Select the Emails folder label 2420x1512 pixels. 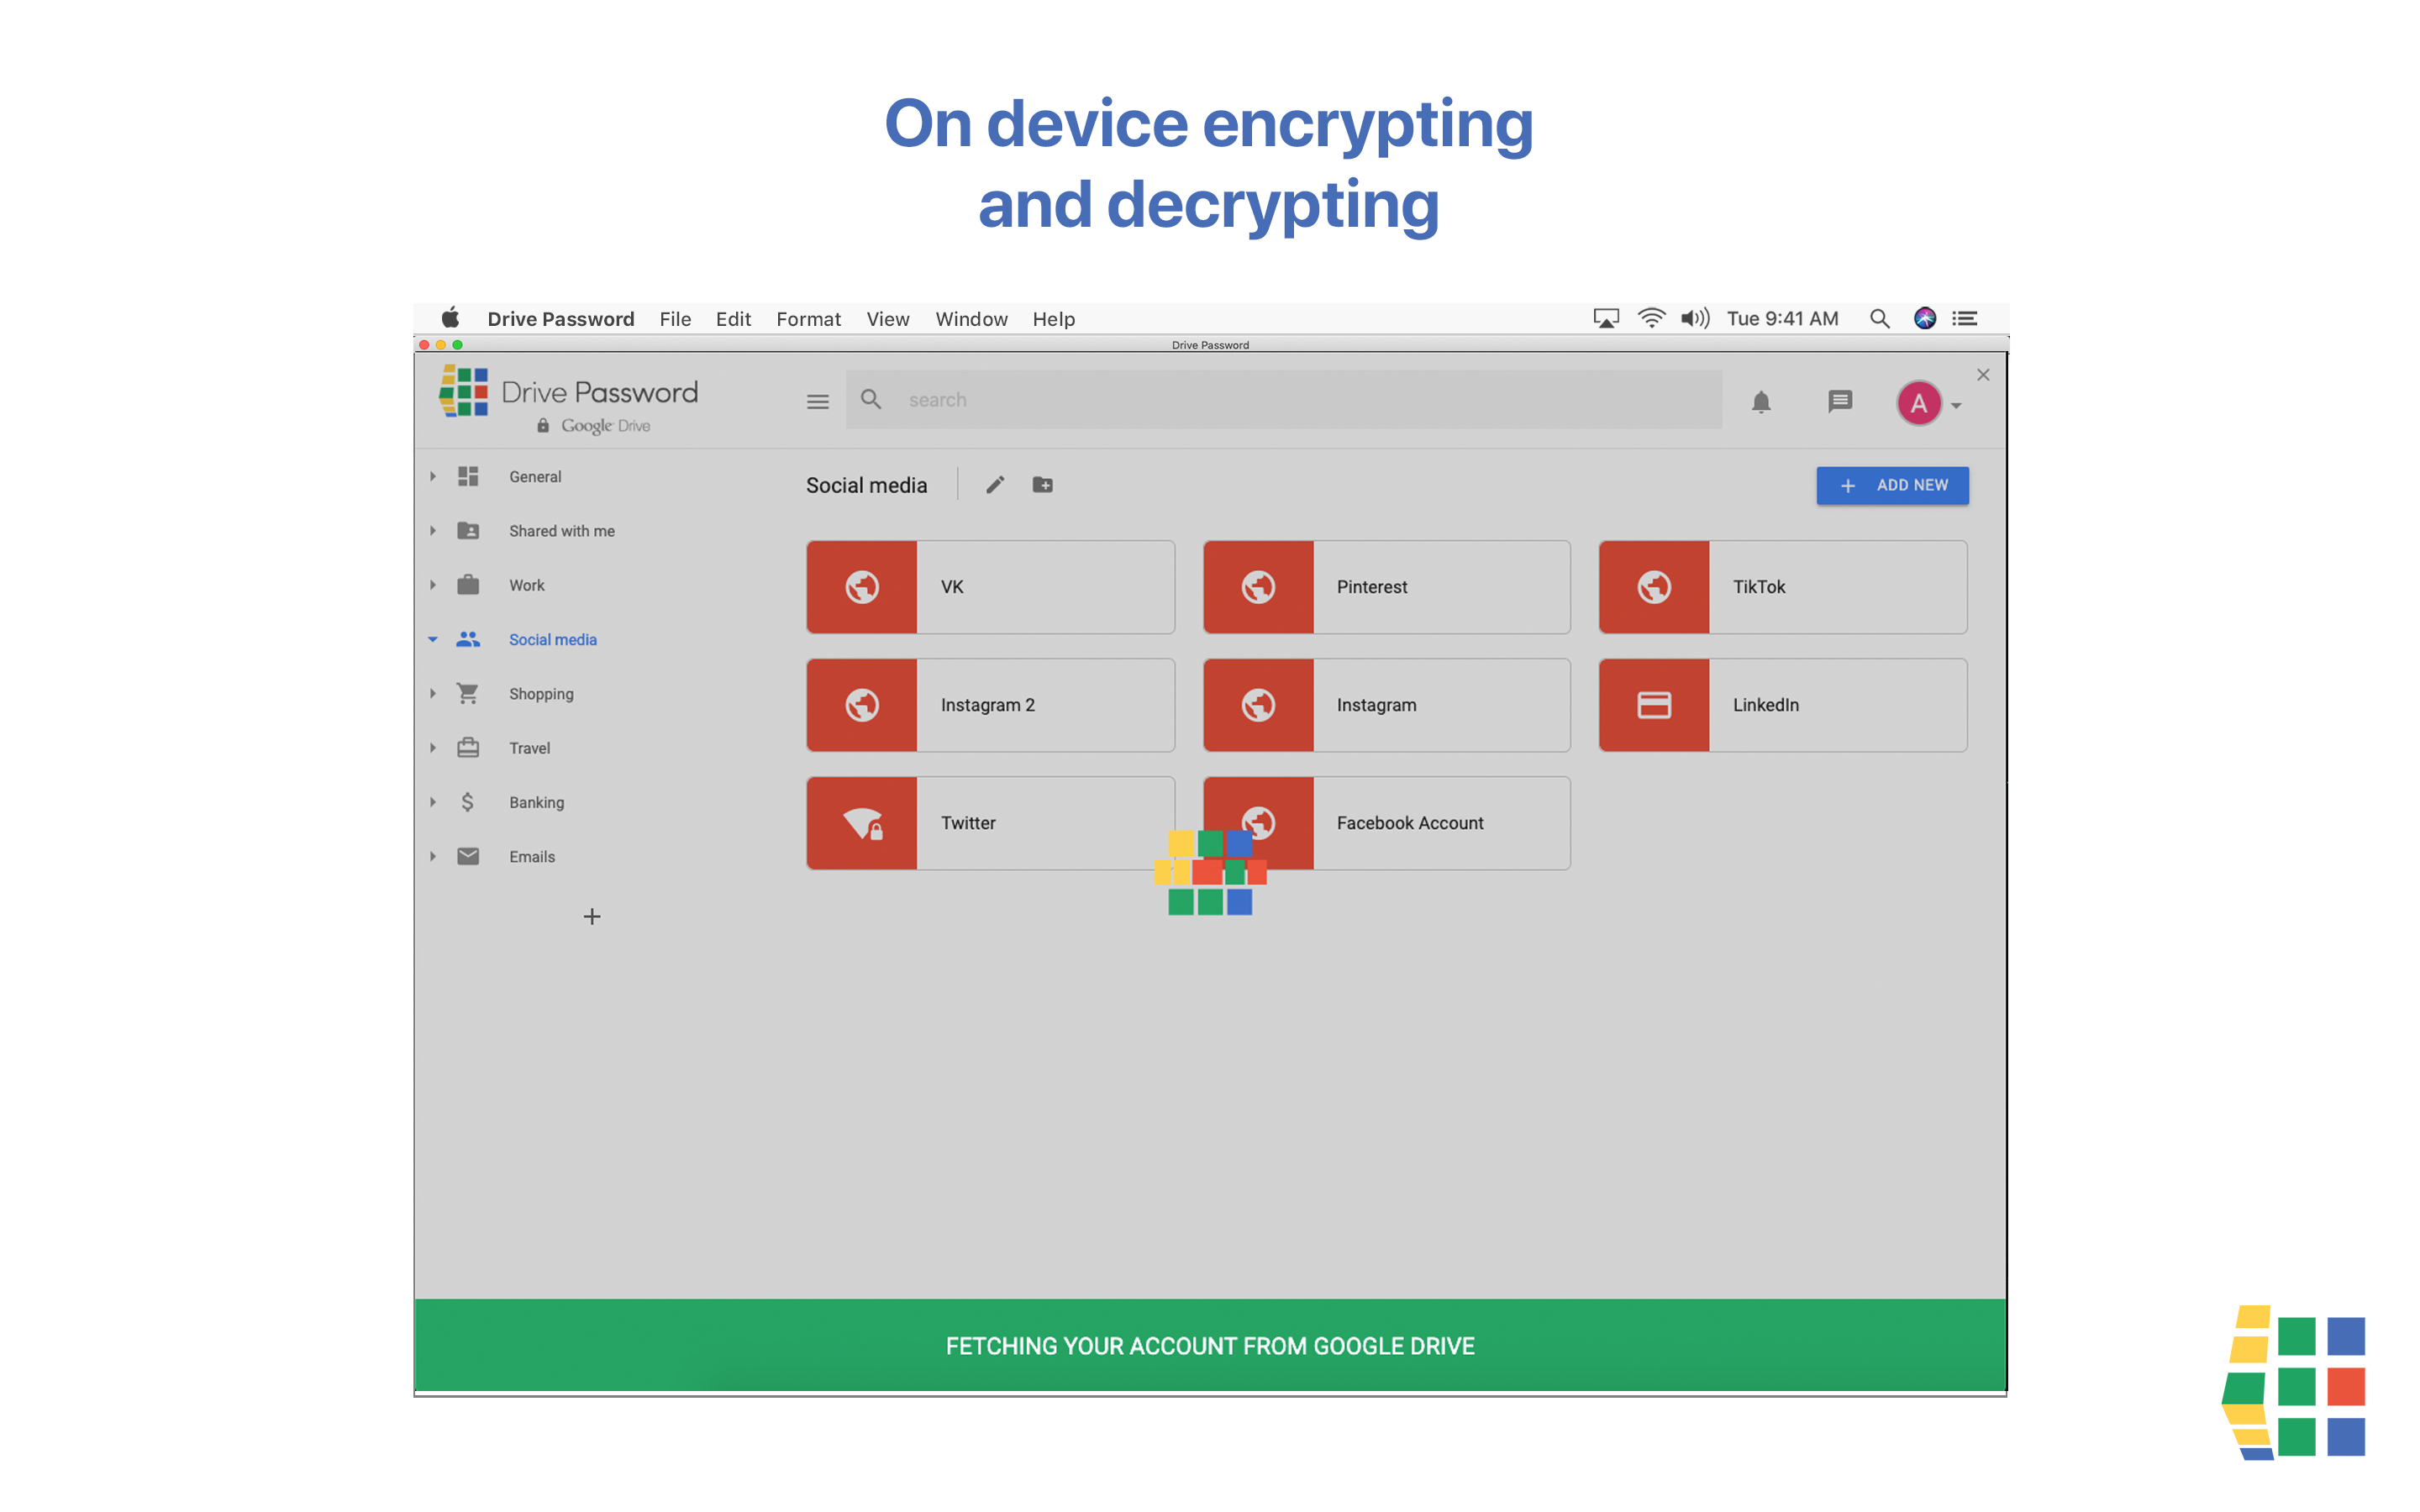tap(532, 856)
